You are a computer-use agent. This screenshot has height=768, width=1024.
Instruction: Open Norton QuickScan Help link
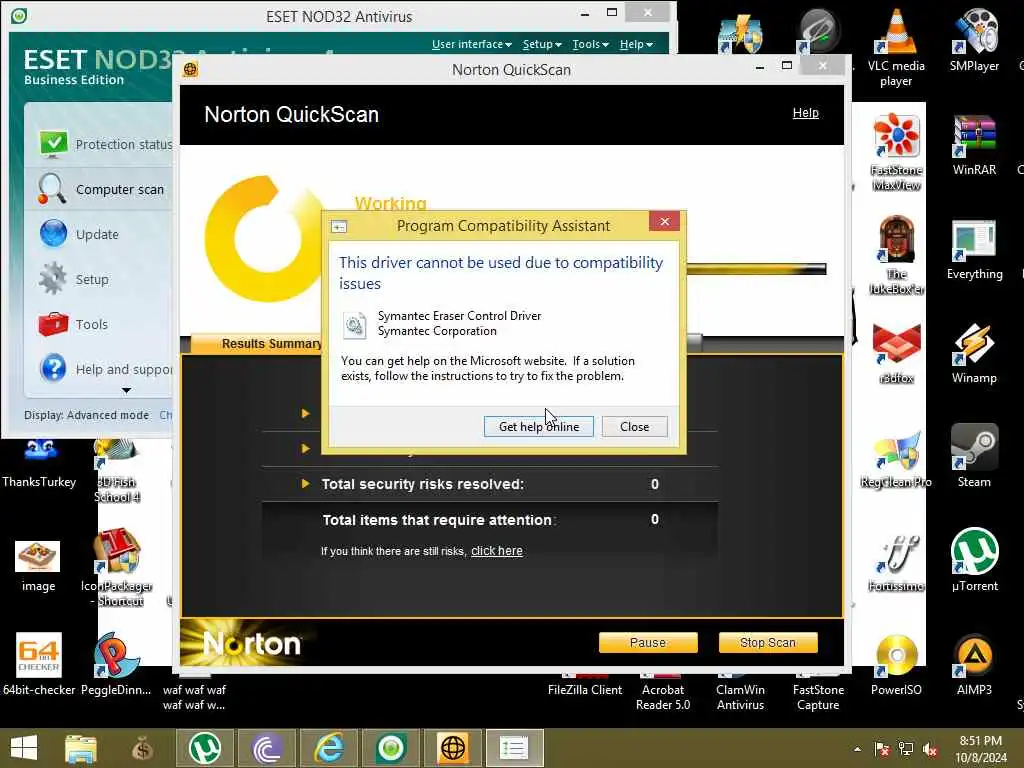805,113
